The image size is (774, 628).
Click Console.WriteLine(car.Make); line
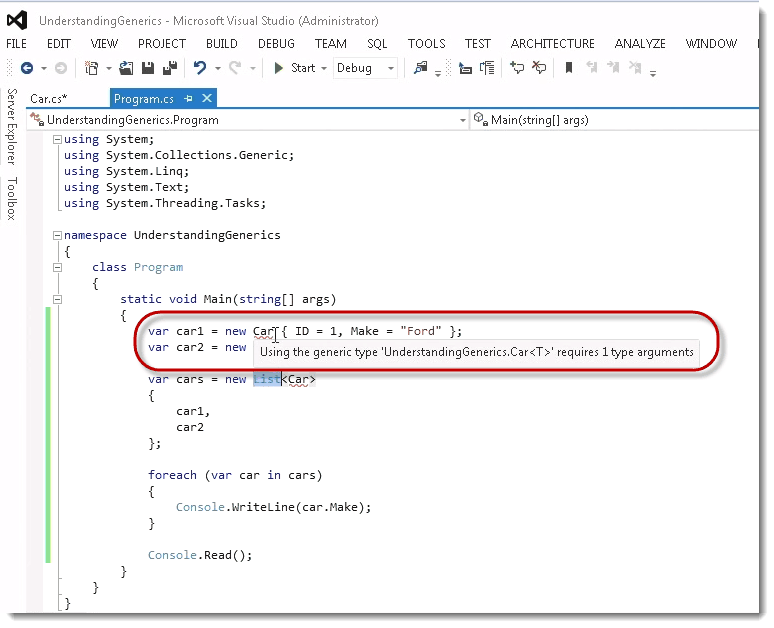[273, 507]
